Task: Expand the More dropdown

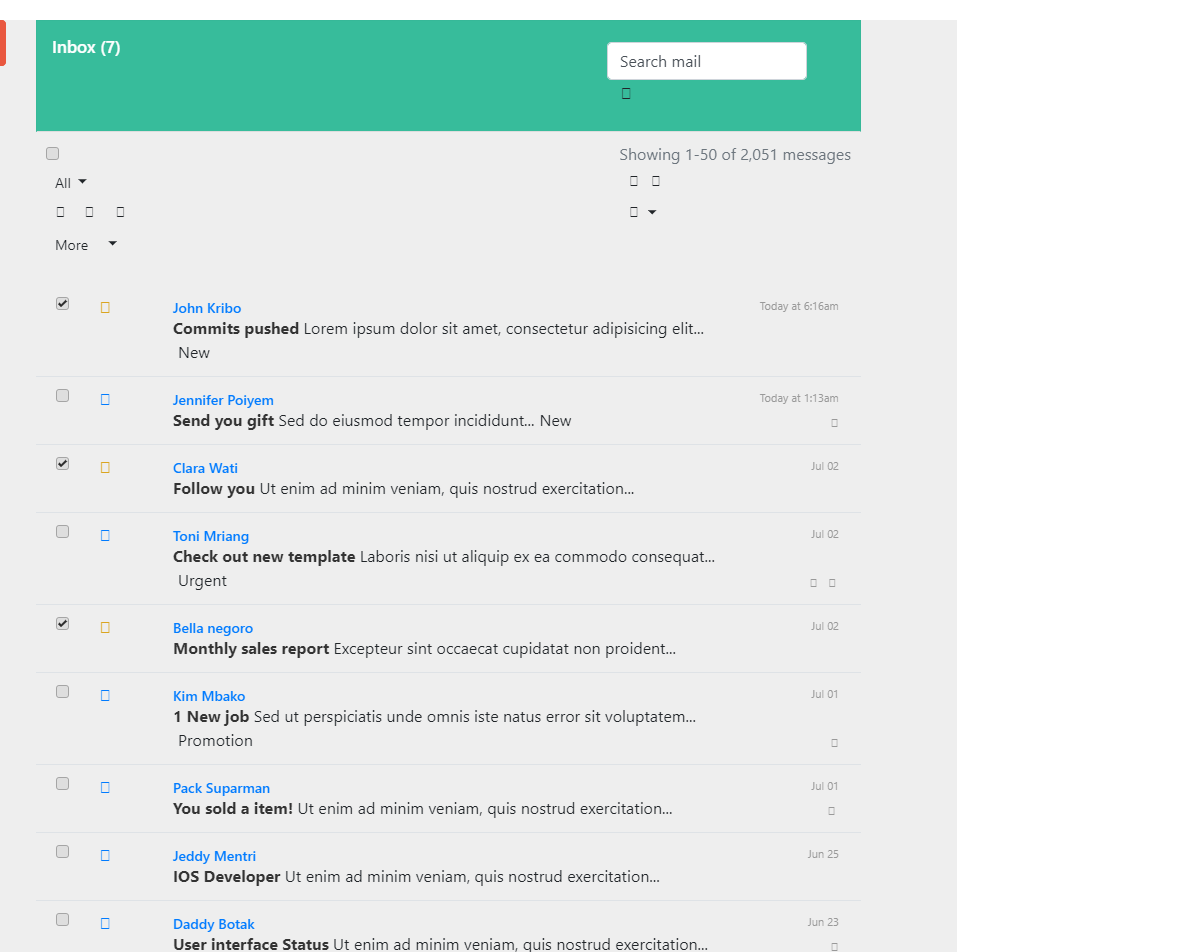Action: 85,245
